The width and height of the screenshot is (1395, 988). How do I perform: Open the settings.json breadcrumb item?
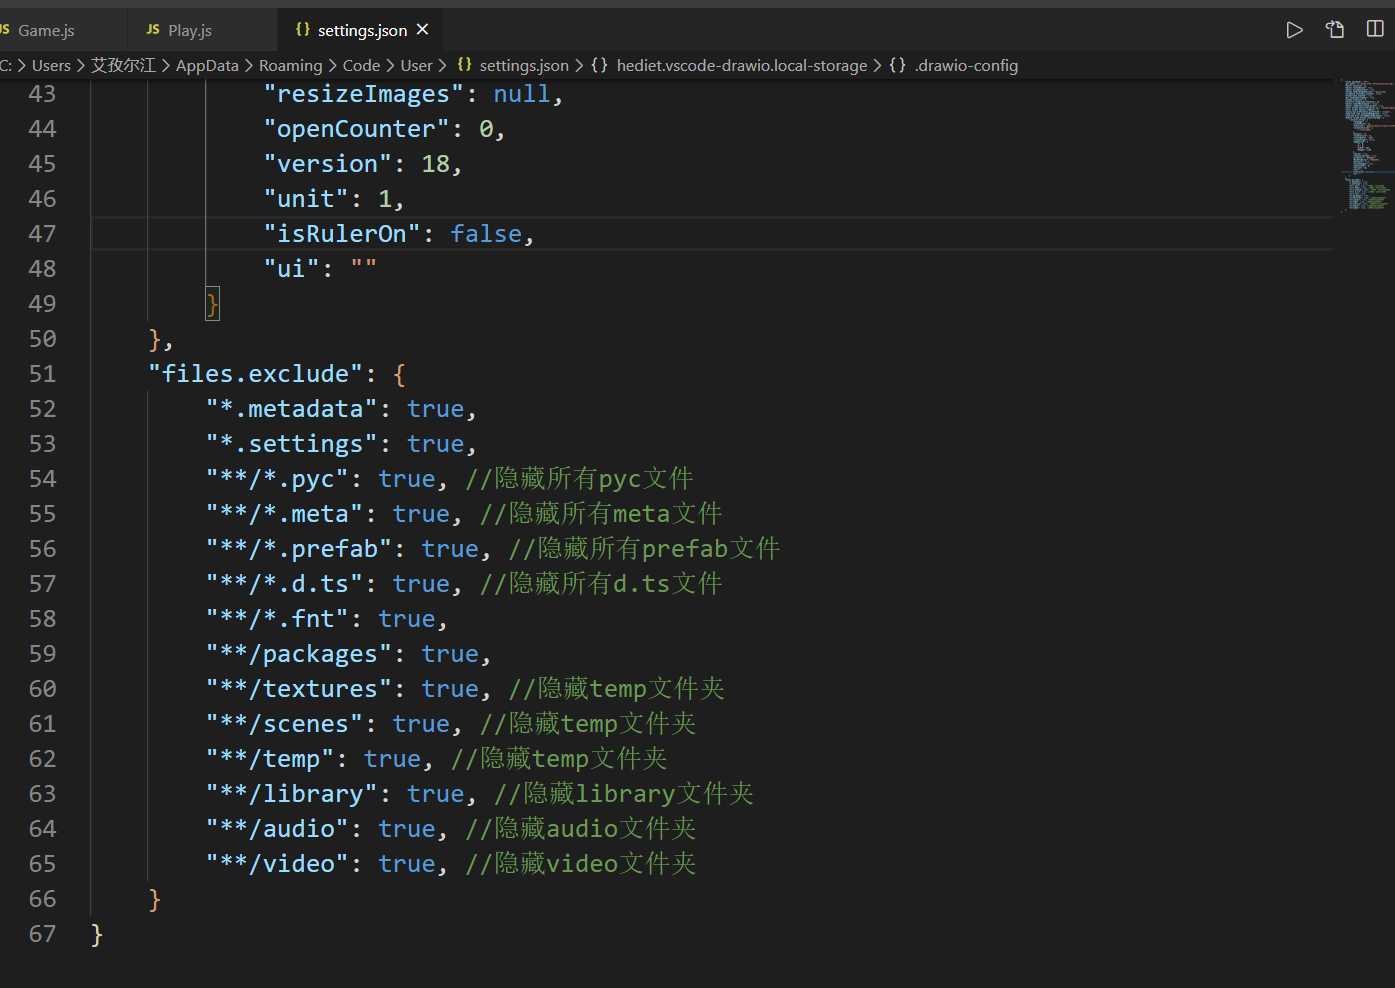pos(513,65)
